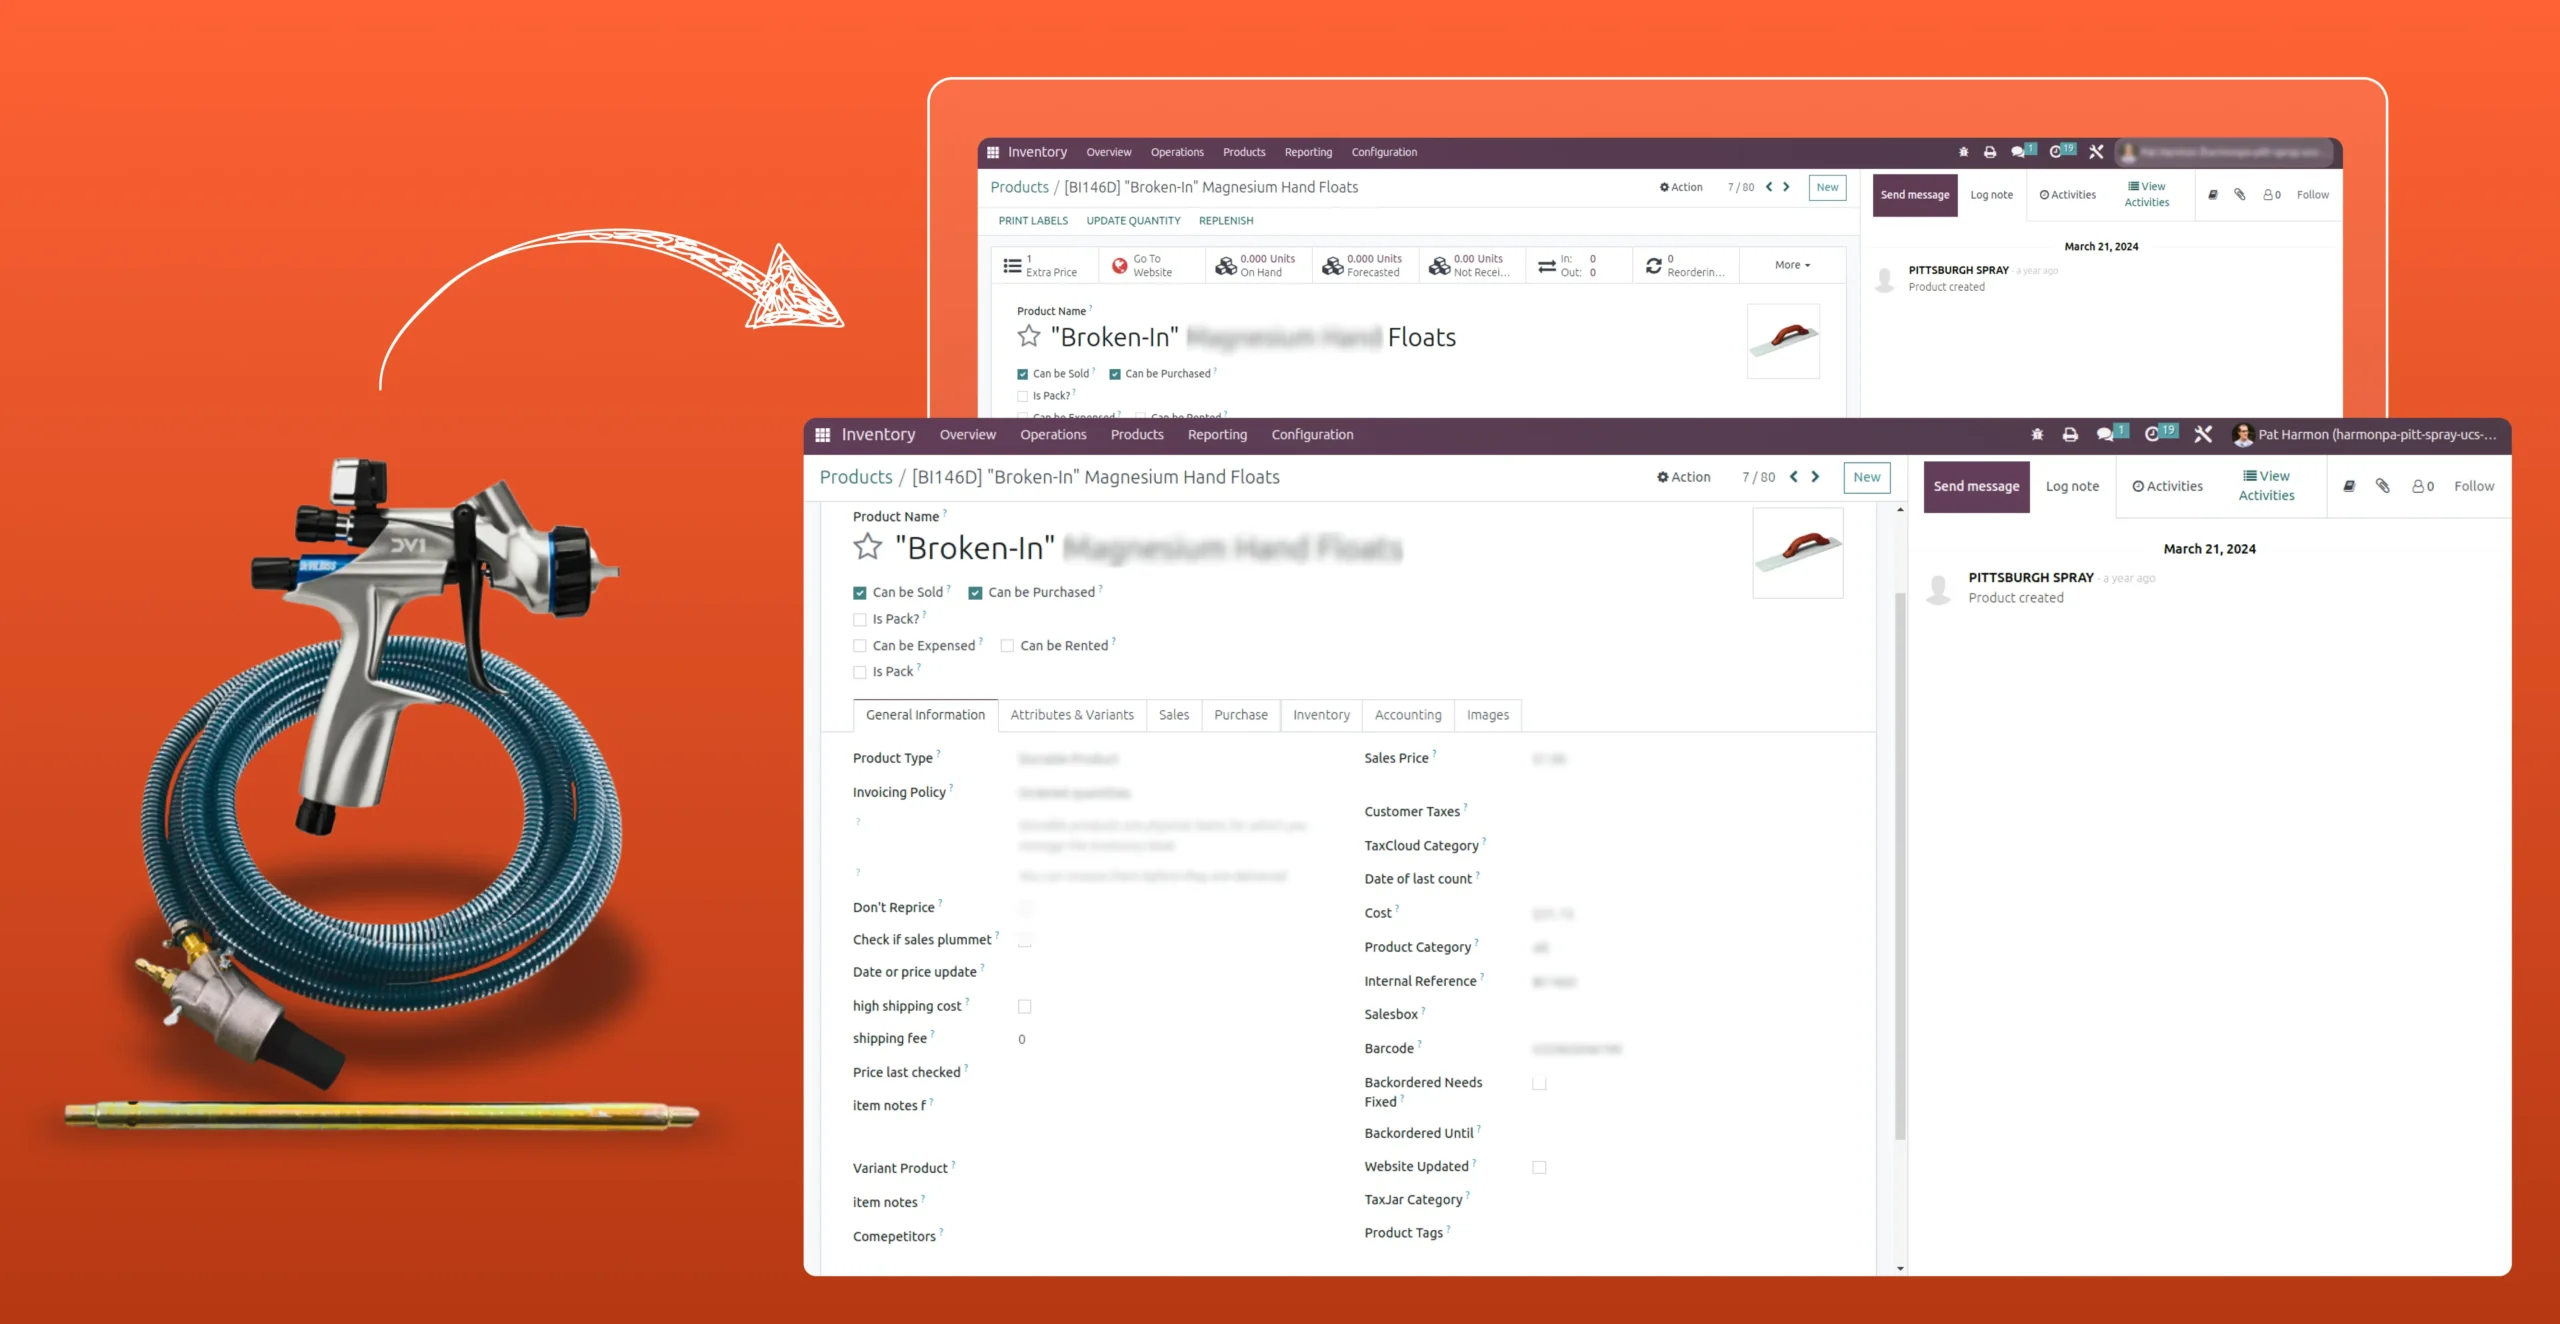Click Products breadcrumb link in front window

point(856,477)
